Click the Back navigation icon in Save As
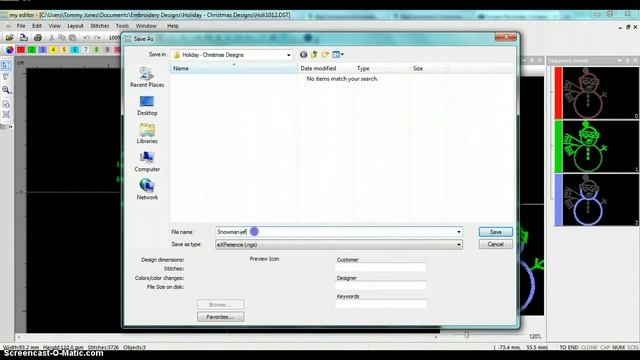 click(x=303, y=54)
